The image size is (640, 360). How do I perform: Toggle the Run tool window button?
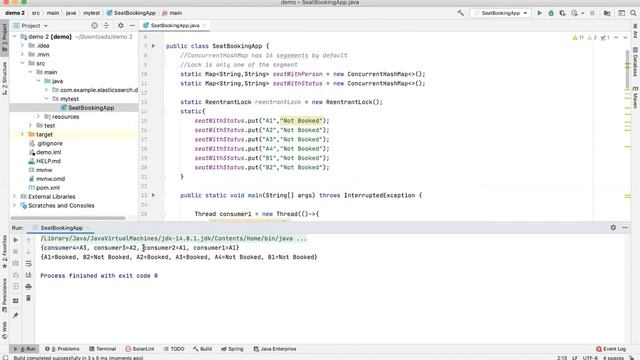tap(24, 349)
